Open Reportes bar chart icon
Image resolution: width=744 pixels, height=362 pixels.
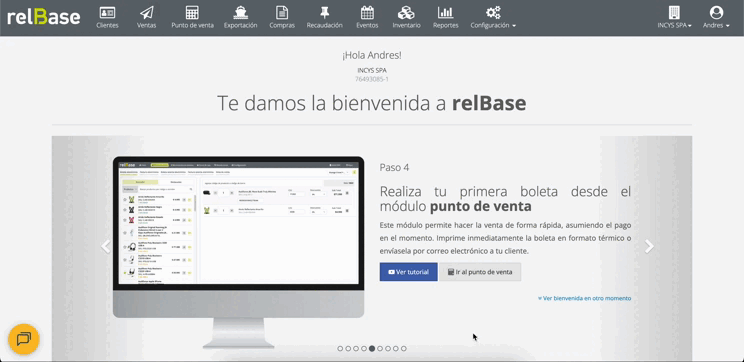pyautogui.click(x=446, y=12)
